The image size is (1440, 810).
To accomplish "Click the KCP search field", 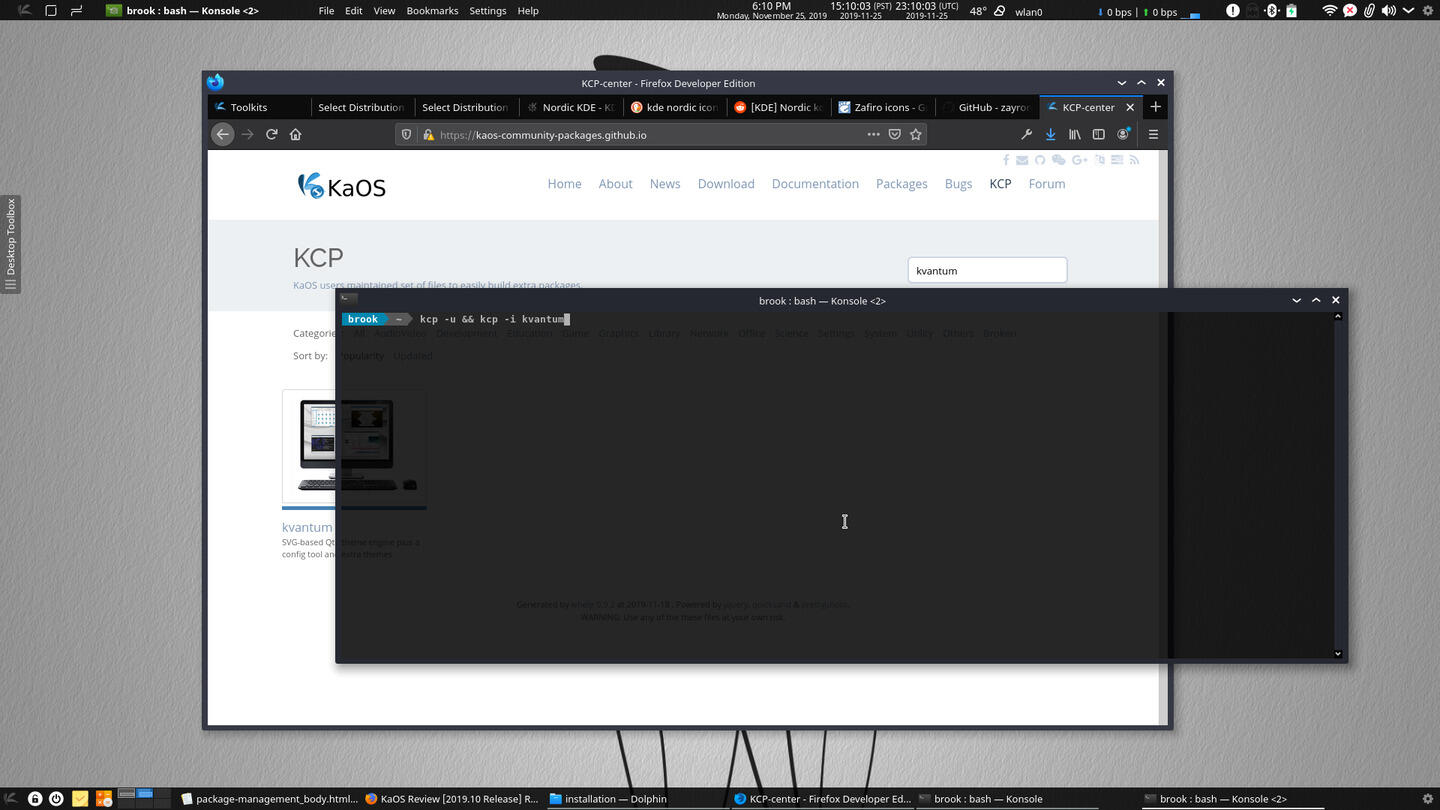I will tap(987, 270).
